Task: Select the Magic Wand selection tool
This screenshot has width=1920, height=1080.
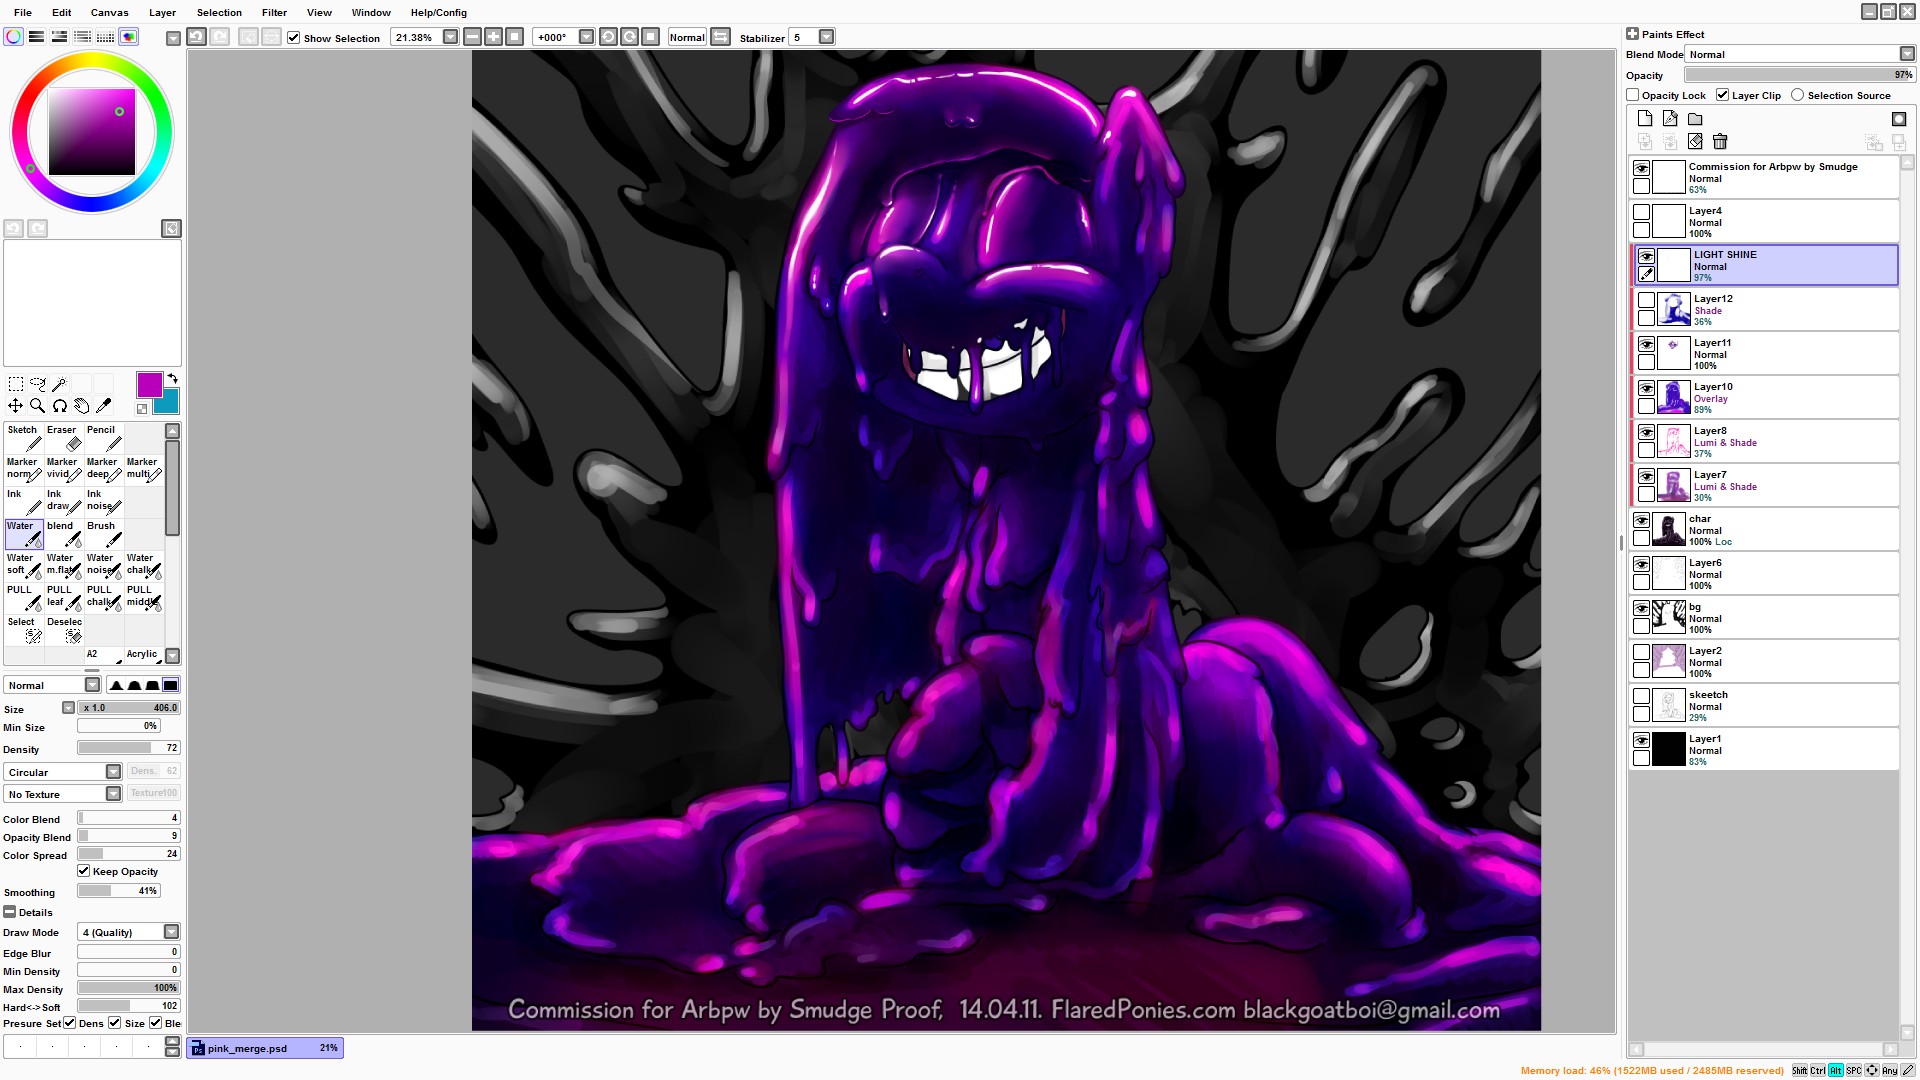Action: [60, 384]
